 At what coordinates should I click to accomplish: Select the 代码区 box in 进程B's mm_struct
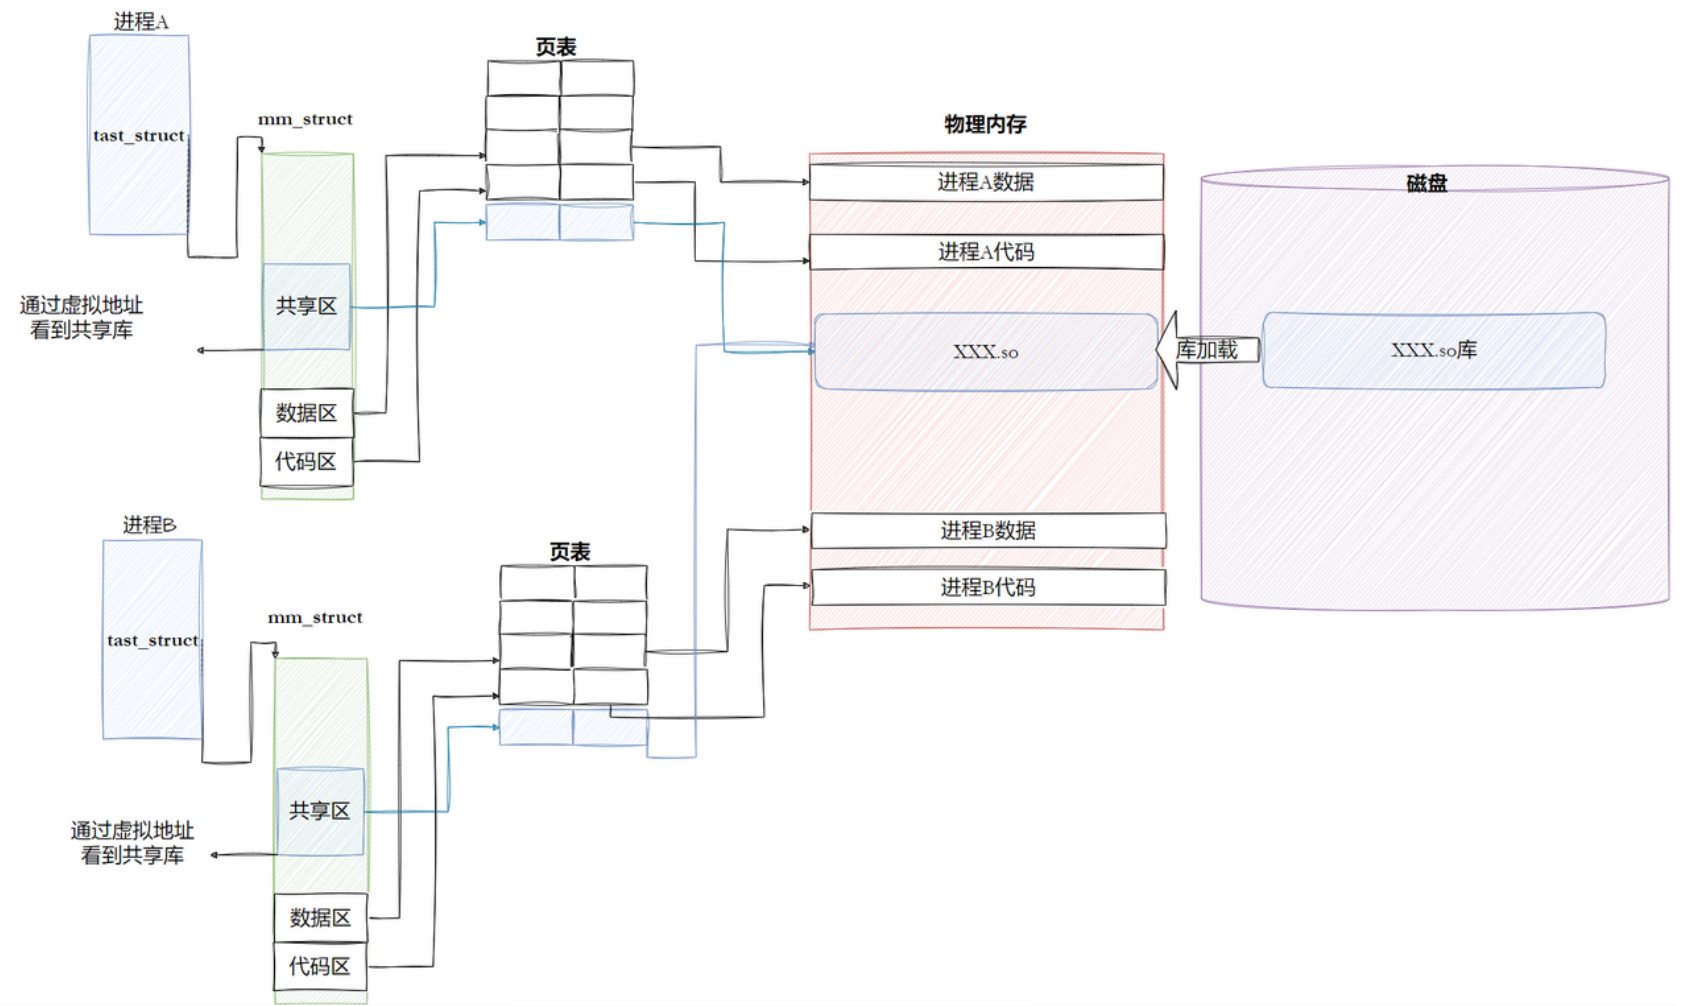pyautogui.click(x=320, y=967)
